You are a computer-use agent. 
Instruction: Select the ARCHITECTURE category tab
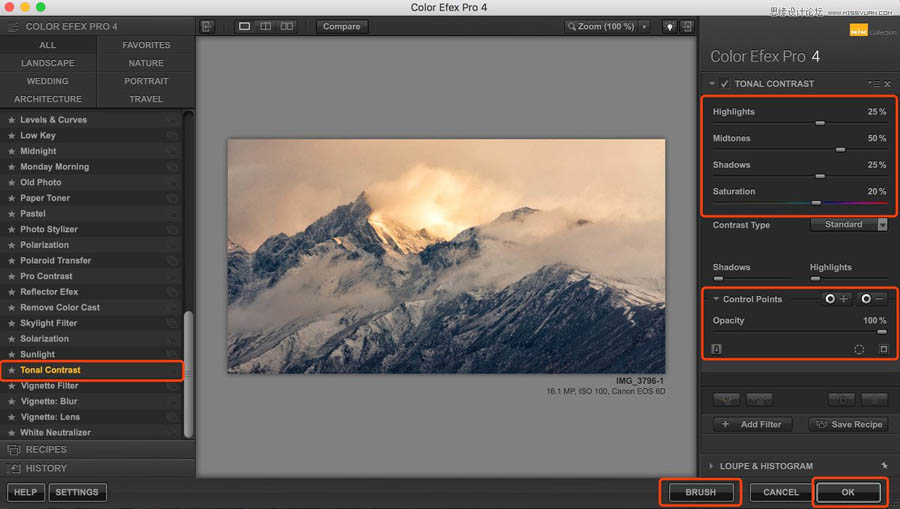pyautogui.click(x=48, y=99)
